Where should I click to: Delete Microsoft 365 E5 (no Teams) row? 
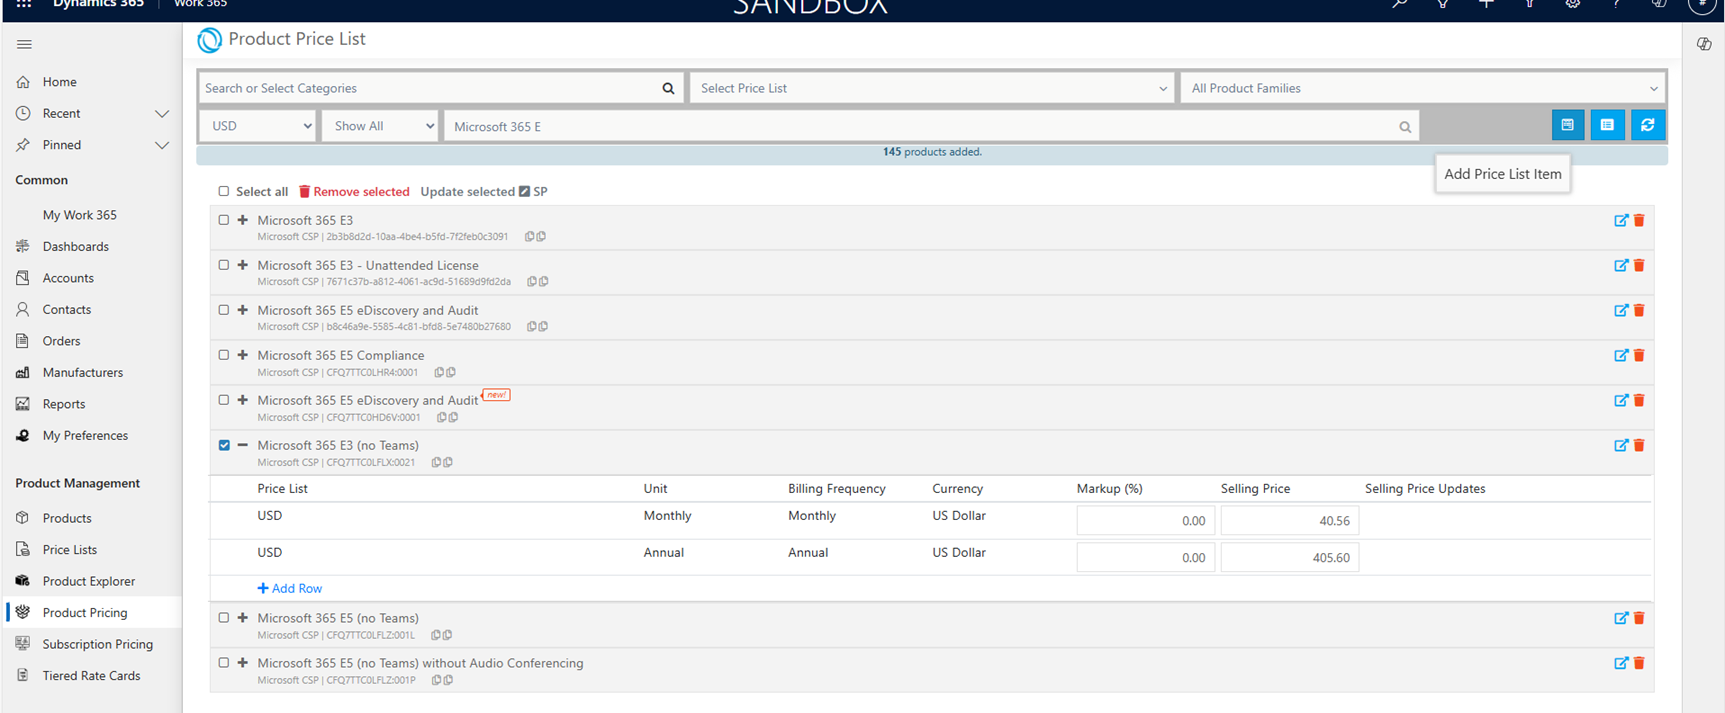(x=1639, y=618)
